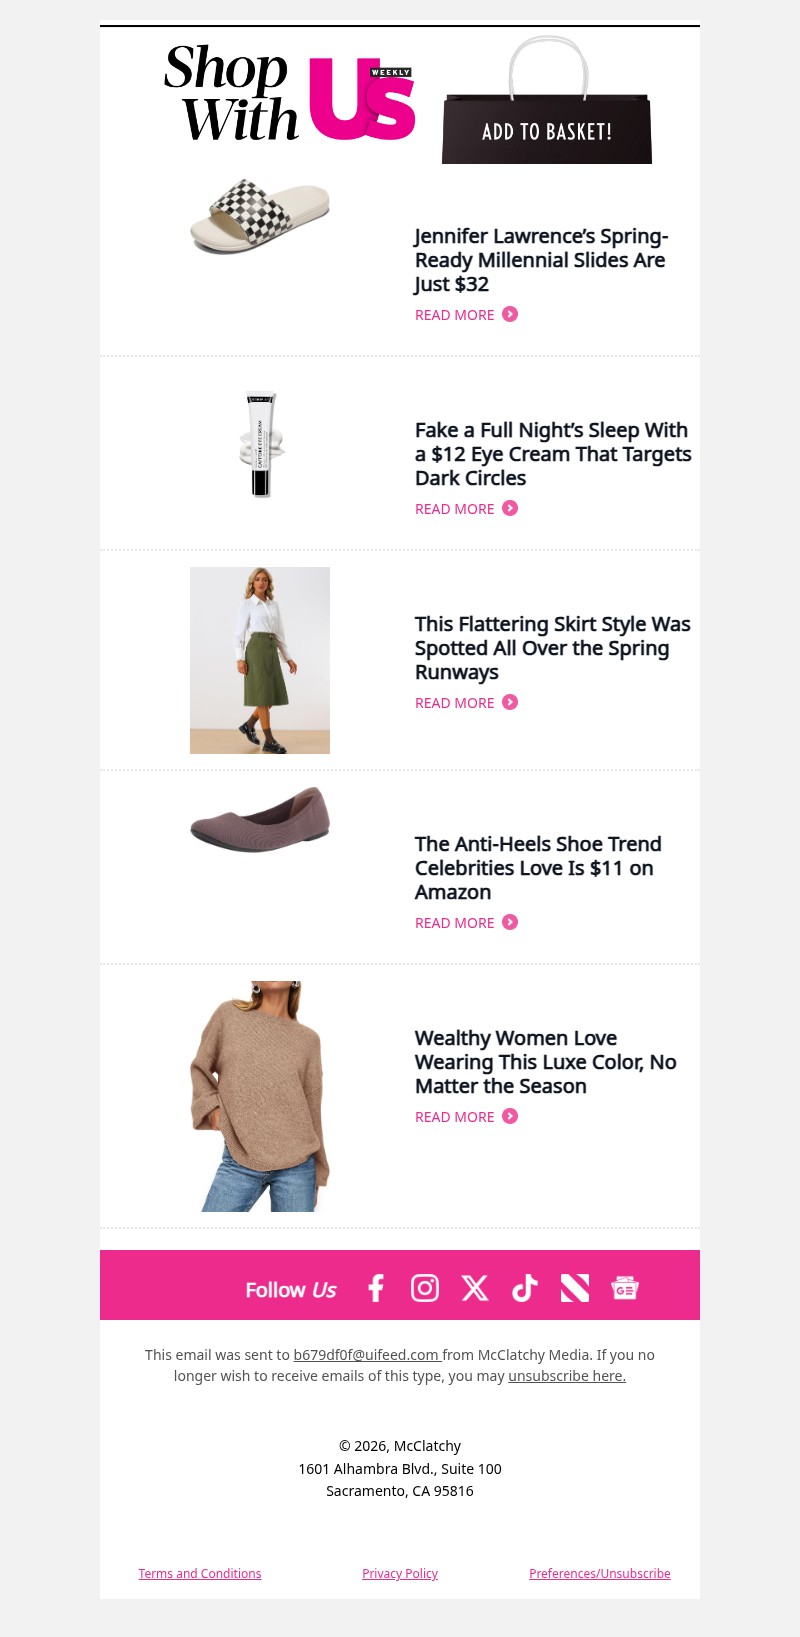Click the Preferences/Unsubscribe footer link

click(600, 1574)
